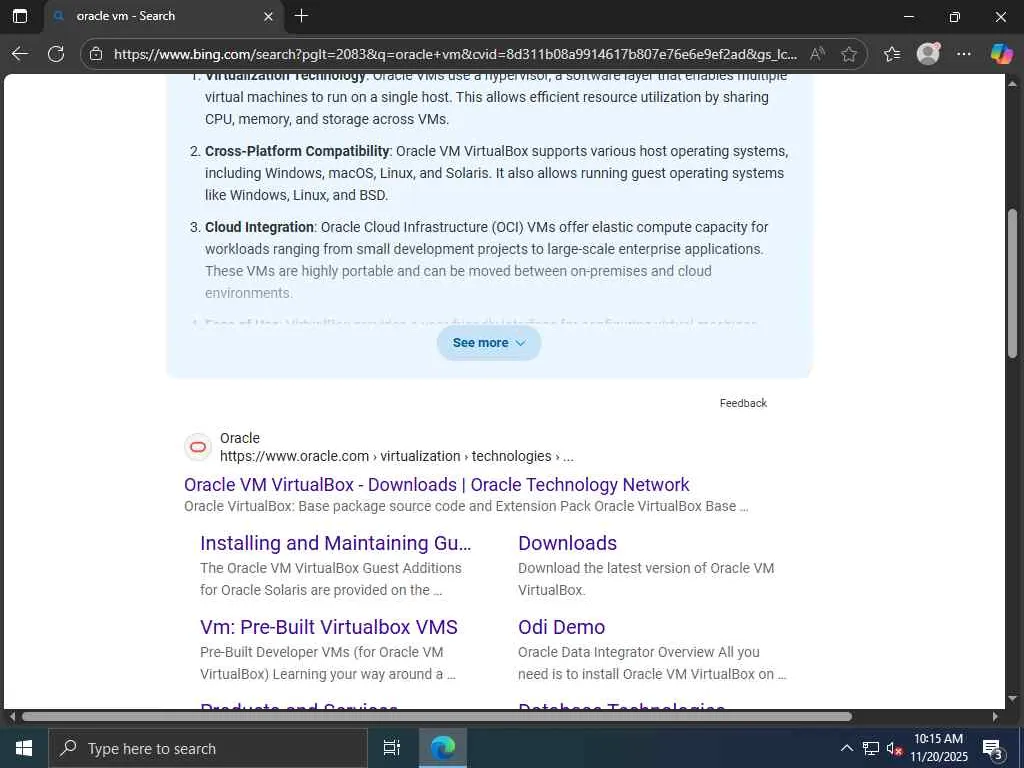Image resolution: width=1024 pixels, height=768 pixels.
Task: Refresh the page with the reload icon
Action: pos(56,54)
